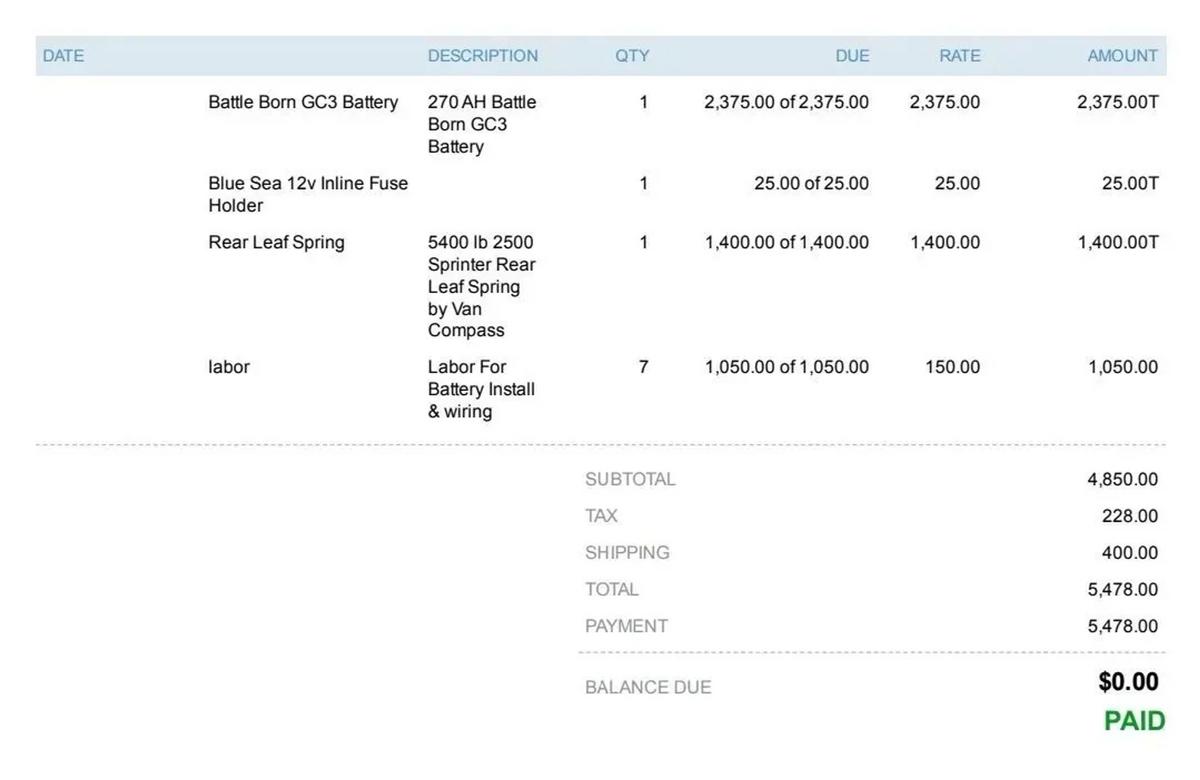Click the 270 AH Battle Born description text

tap(481, 124)
